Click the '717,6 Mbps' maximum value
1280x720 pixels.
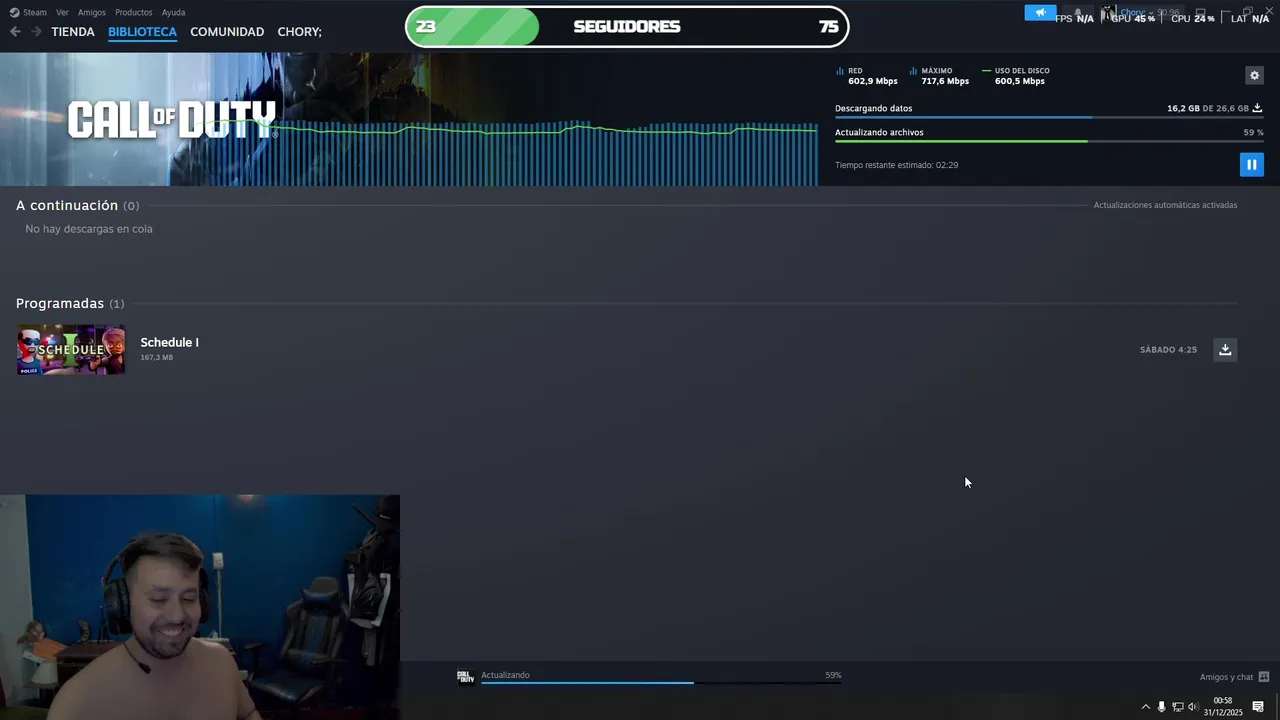tap(945, 81)
